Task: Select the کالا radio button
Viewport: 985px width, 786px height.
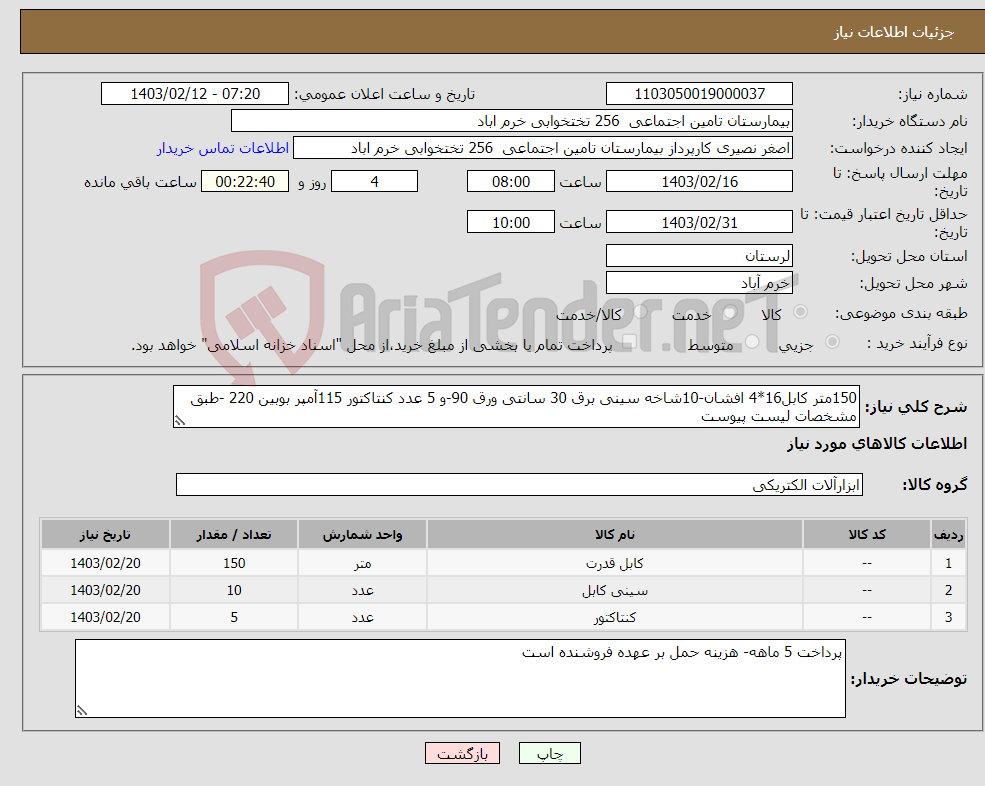Action: tap(800, 312)
